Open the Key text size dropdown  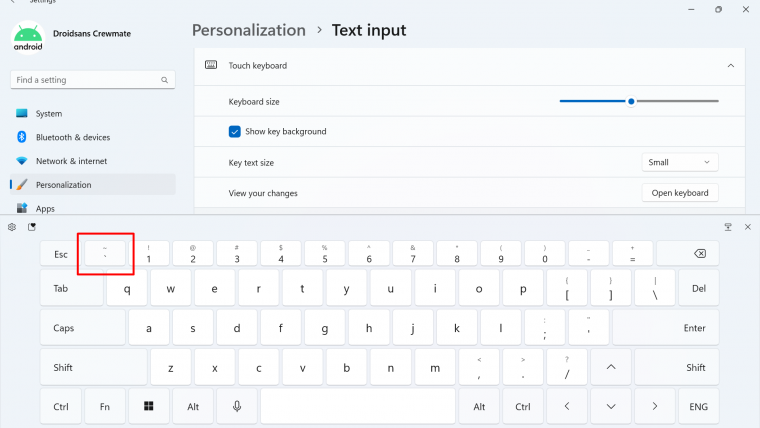(x=679, y=162)
